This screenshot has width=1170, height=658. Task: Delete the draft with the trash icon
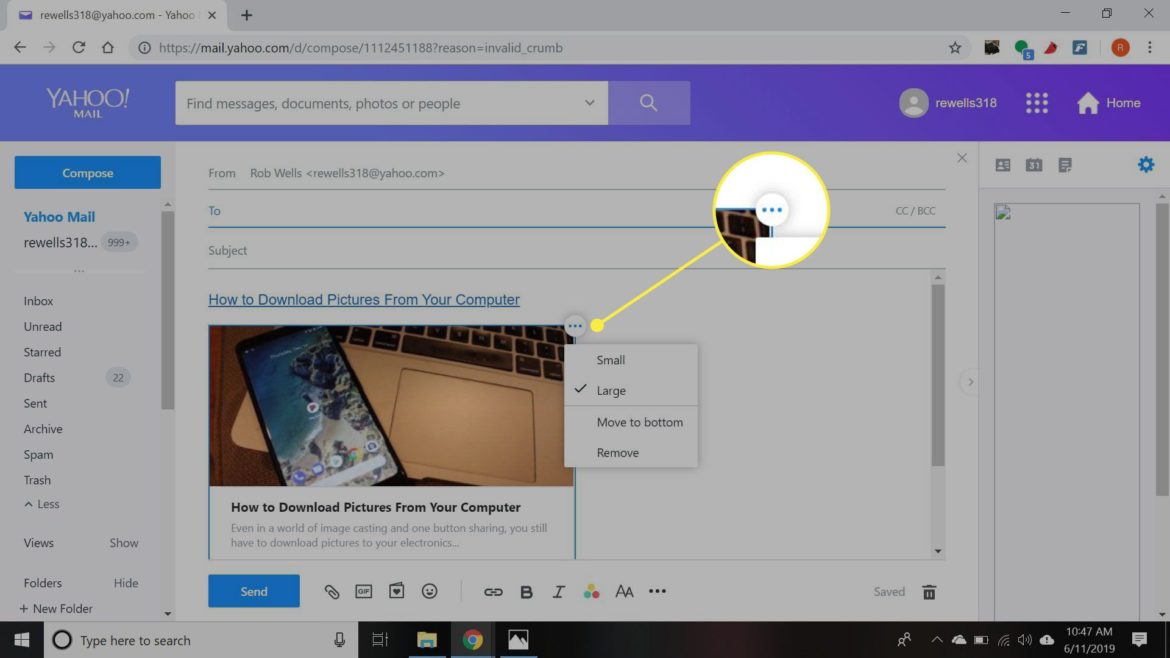929,592
